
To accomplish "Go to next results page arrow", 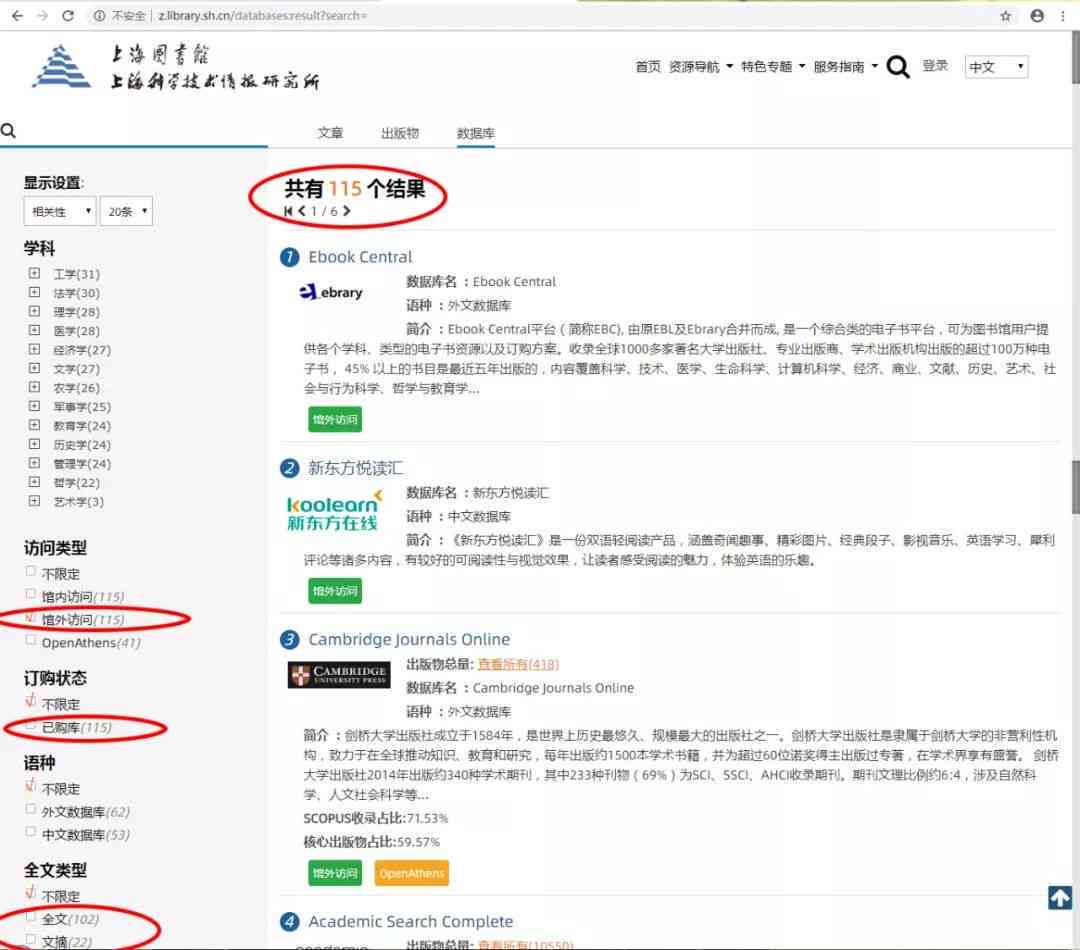I will pyautogui.click(x=346, y=211).
